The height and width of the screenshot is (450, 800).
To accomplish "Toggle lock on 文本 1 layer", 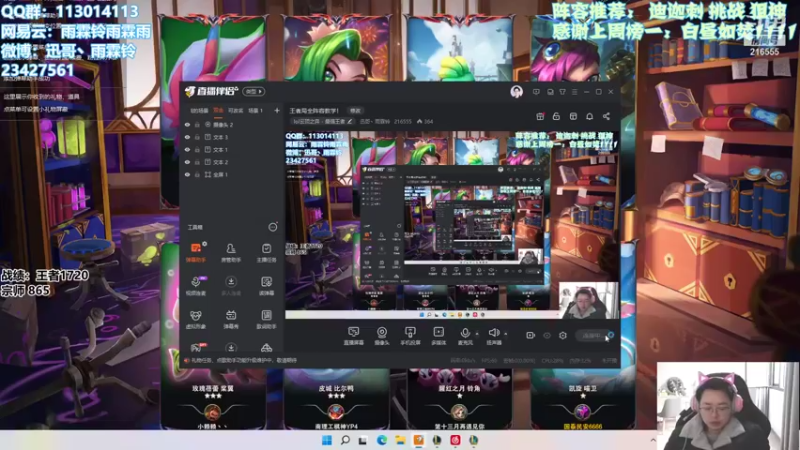I will point(197,149).
